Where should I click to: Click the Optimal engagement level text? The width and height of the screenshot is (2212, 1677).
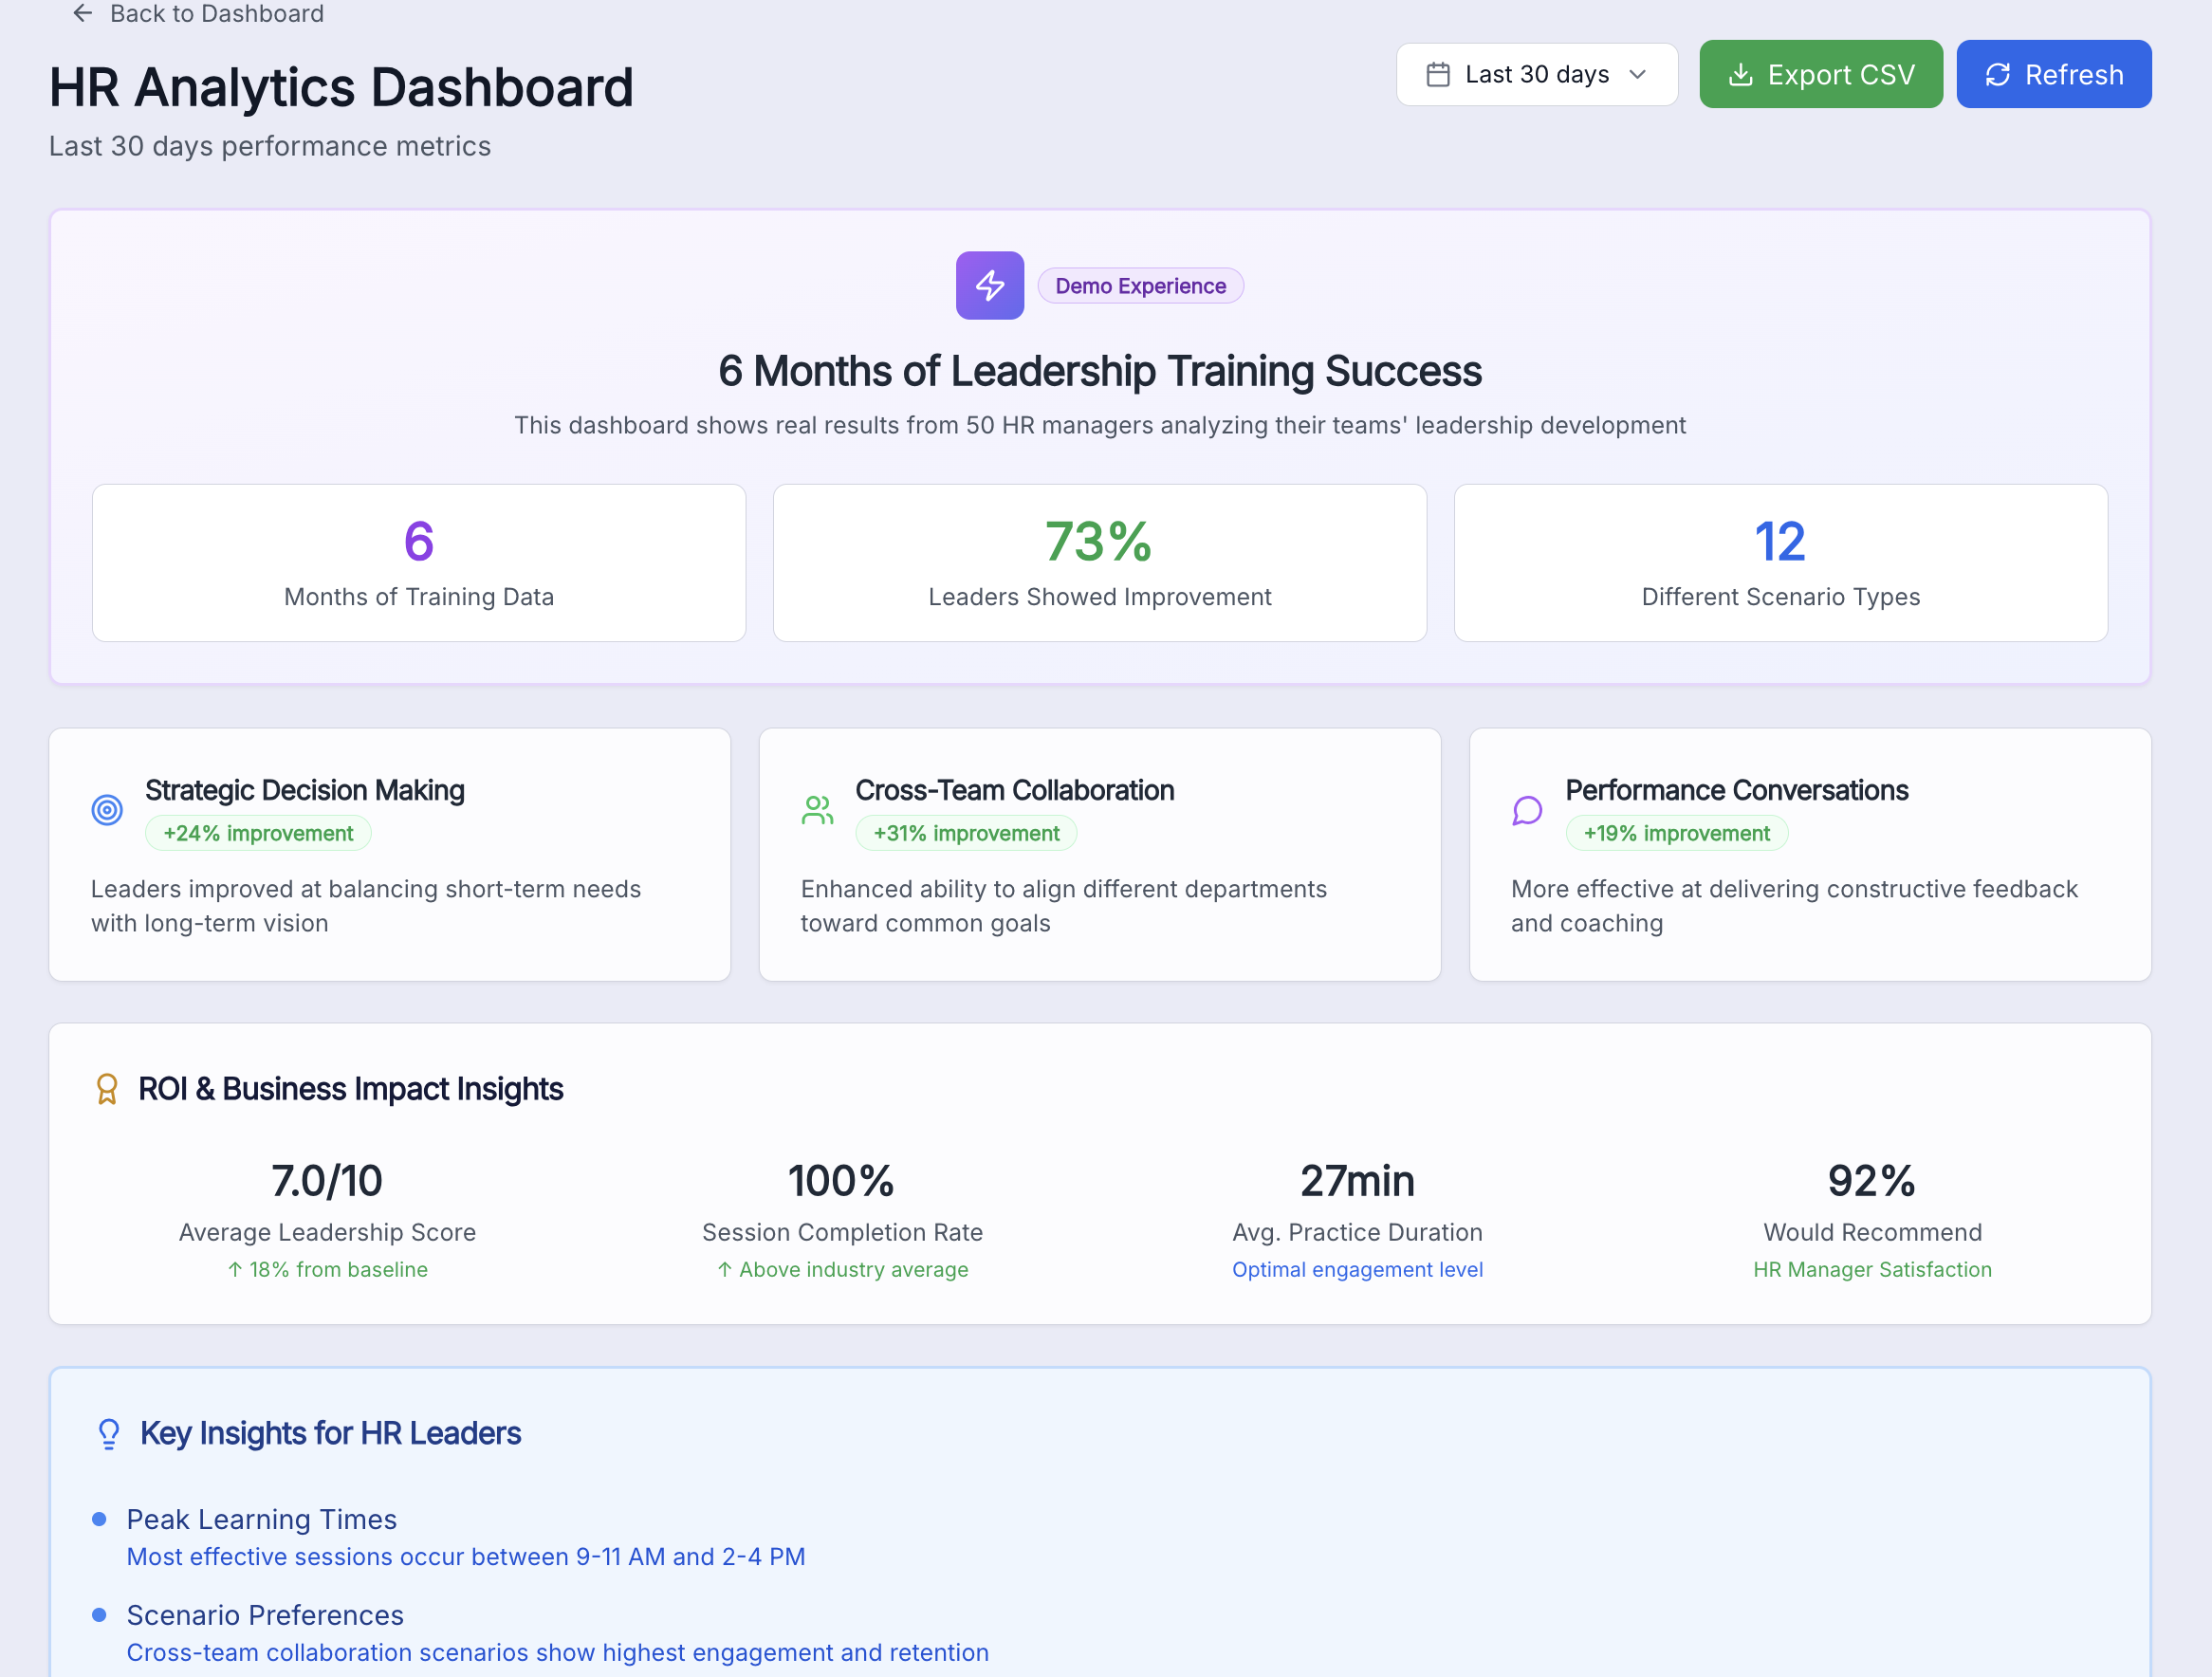click(1357, 1269)
